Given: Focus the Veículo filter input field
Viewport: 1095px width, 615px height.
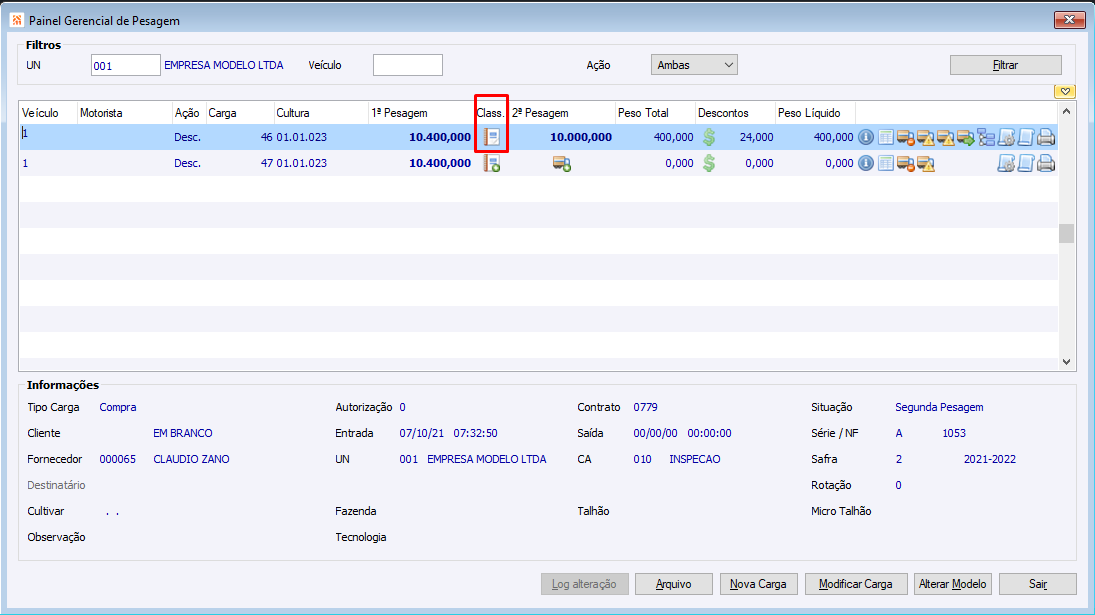Looking at the screenshot, I should tap(408, 65).
